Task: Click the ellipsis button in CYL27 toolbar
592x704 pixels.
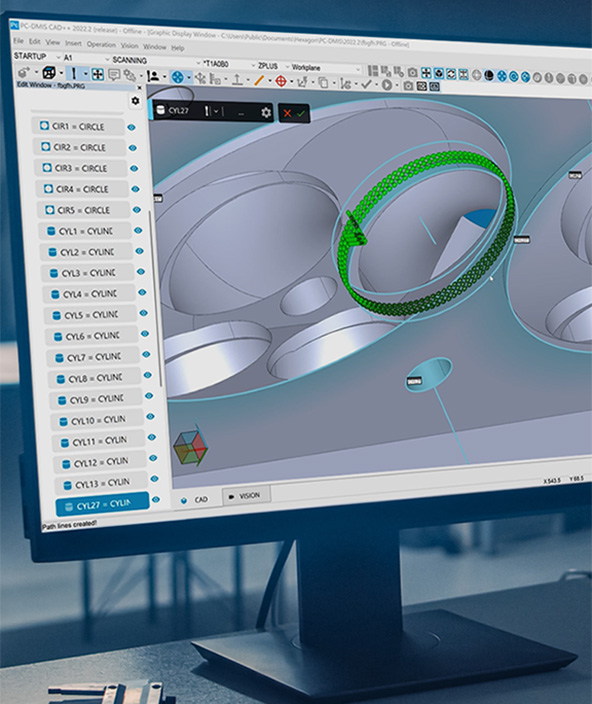Action: [241, 112]
